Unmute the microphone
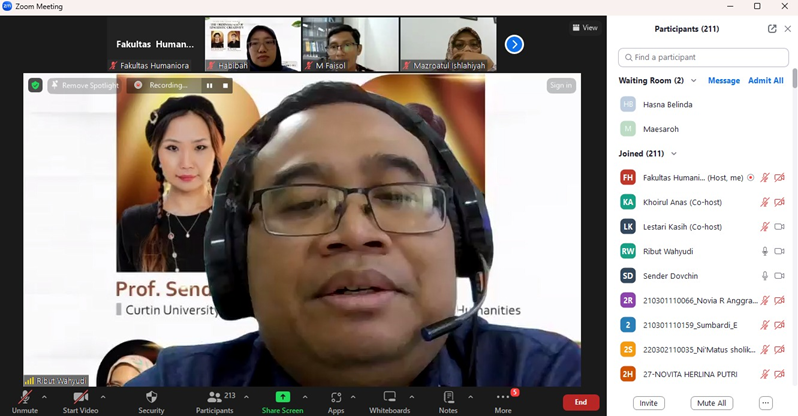This screenshot has width=798, height=416. pos(24,397)
